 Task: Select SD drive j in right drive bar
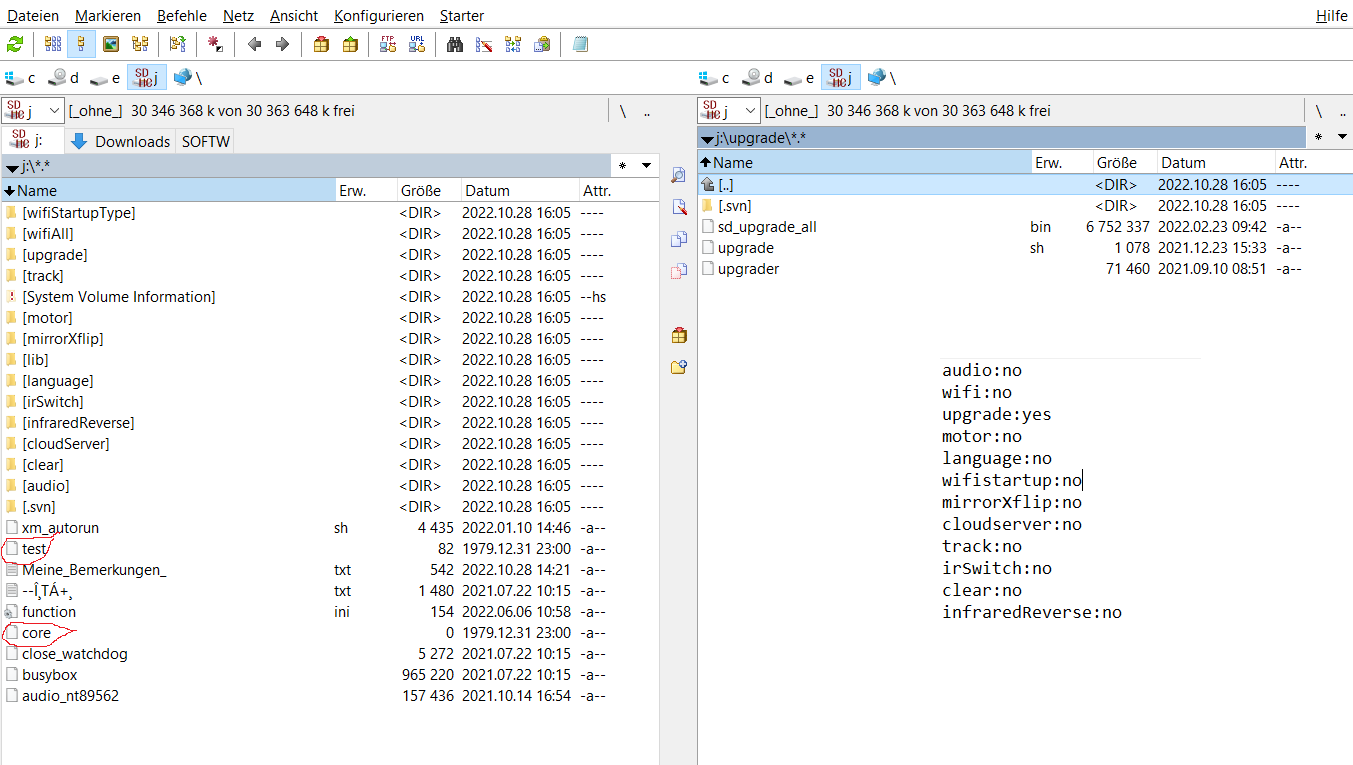pyautogui.click(x=841, y=78)
